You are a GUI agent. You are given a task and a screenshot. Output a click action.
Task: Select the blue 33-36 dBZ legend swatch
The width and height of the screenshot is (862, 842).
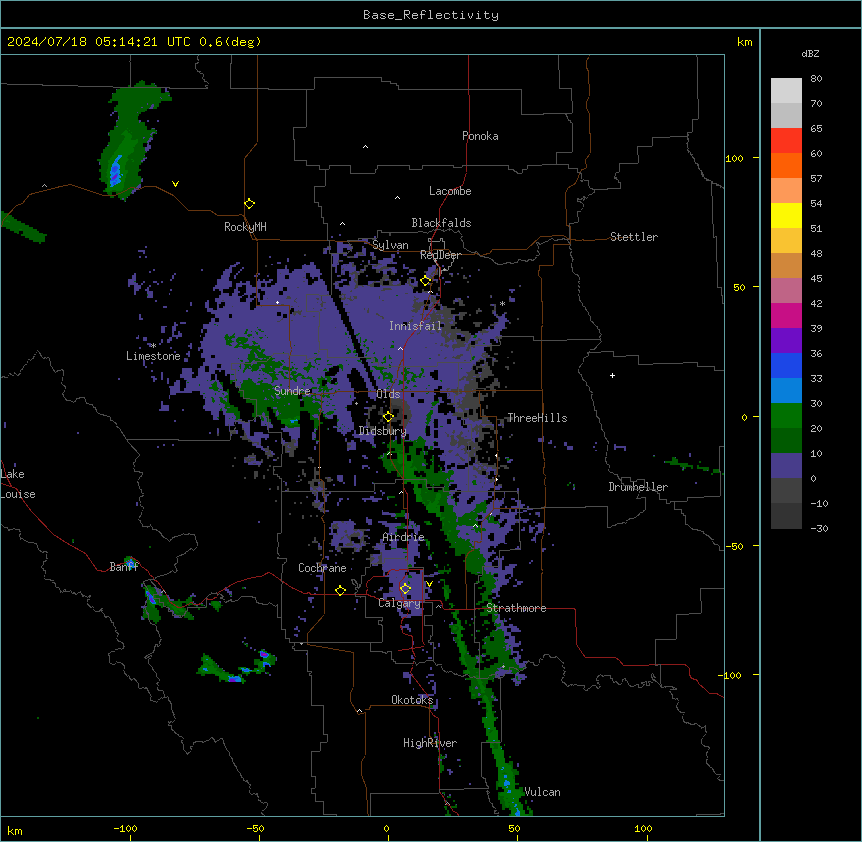click(786, 365)
